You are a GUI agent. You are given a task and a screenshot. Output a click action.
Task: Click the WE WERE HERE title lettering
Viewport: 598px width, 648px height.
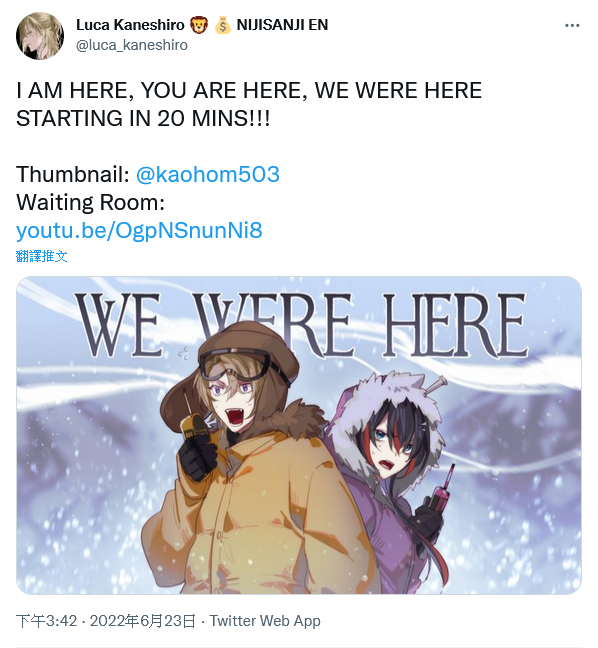(301, 326)
